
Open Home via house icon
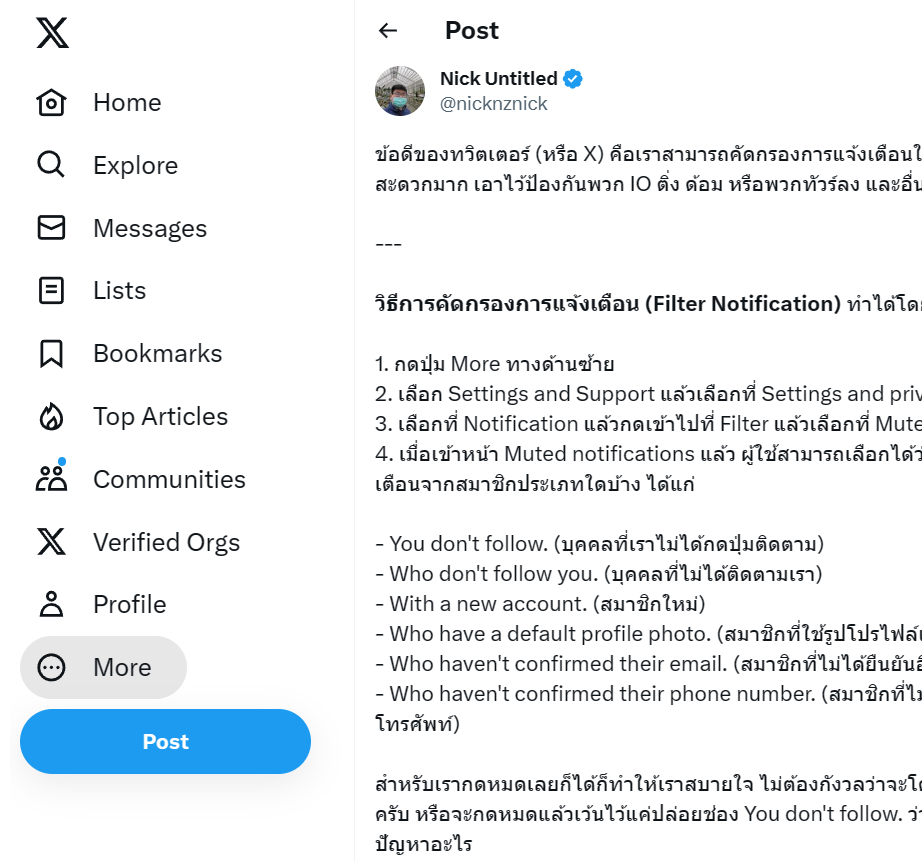click(51, 102)
